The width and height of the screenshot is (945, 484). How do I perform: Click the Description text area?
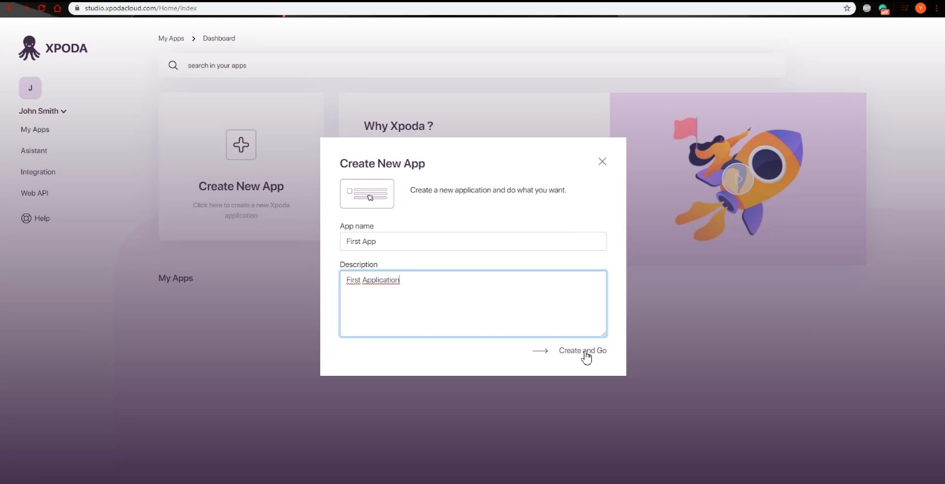pyautogui.click(x=473, y=304)
